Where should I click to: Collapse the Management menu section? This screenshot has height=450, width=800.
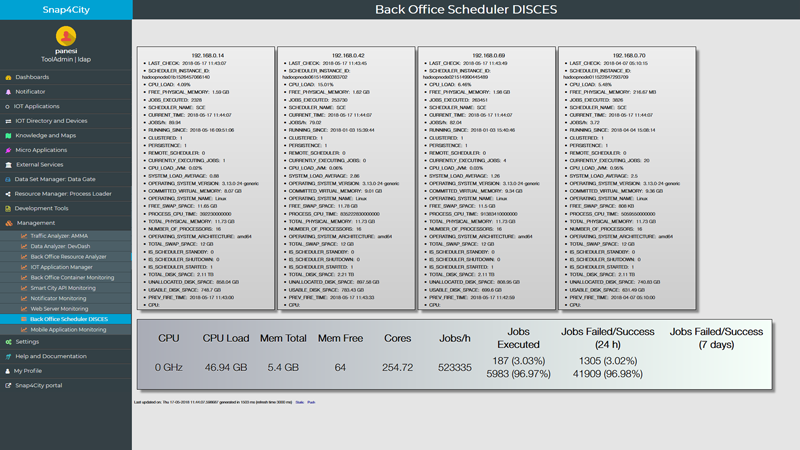pyautogui.click(x=36, y=223)
